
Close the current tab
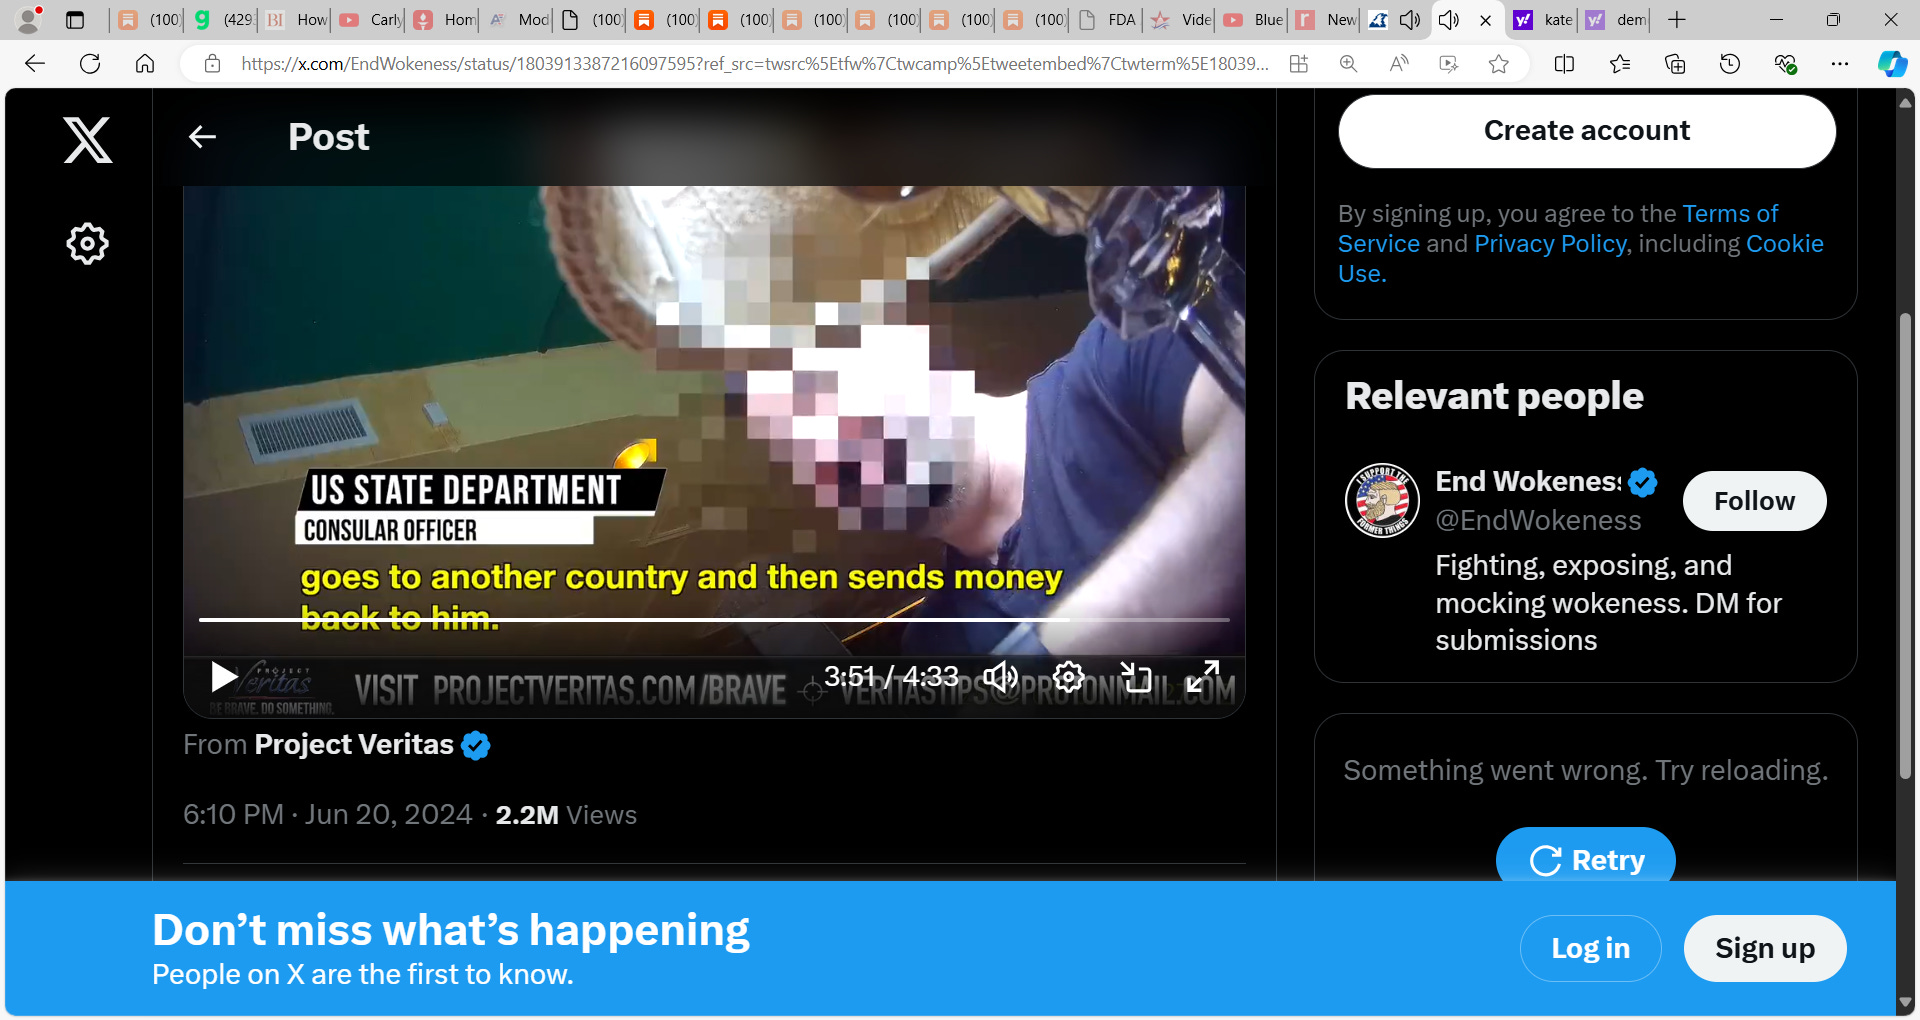tap(1486, 19)
